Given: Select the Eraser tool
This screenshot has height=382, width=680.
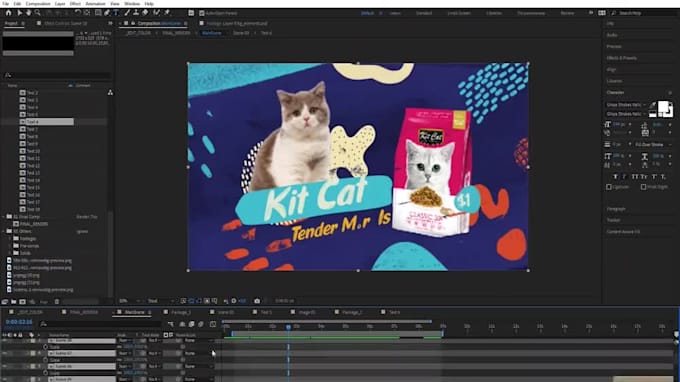Looking at the screenshot, I should pyautogui.click(x=145, y=13).
